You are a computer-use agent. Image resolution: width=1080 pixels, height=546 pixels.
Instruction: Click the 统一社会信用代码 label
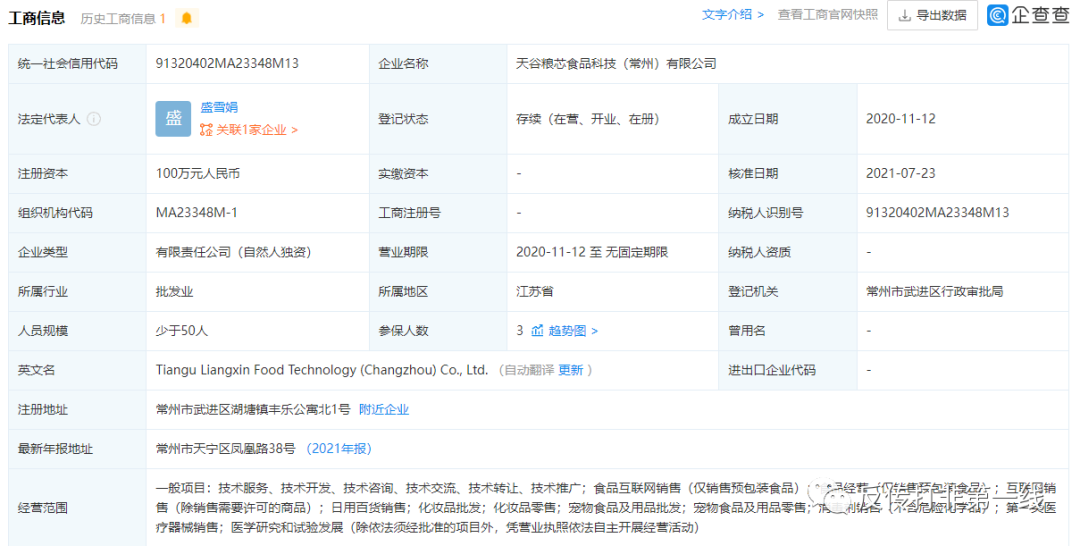point(68,63)
